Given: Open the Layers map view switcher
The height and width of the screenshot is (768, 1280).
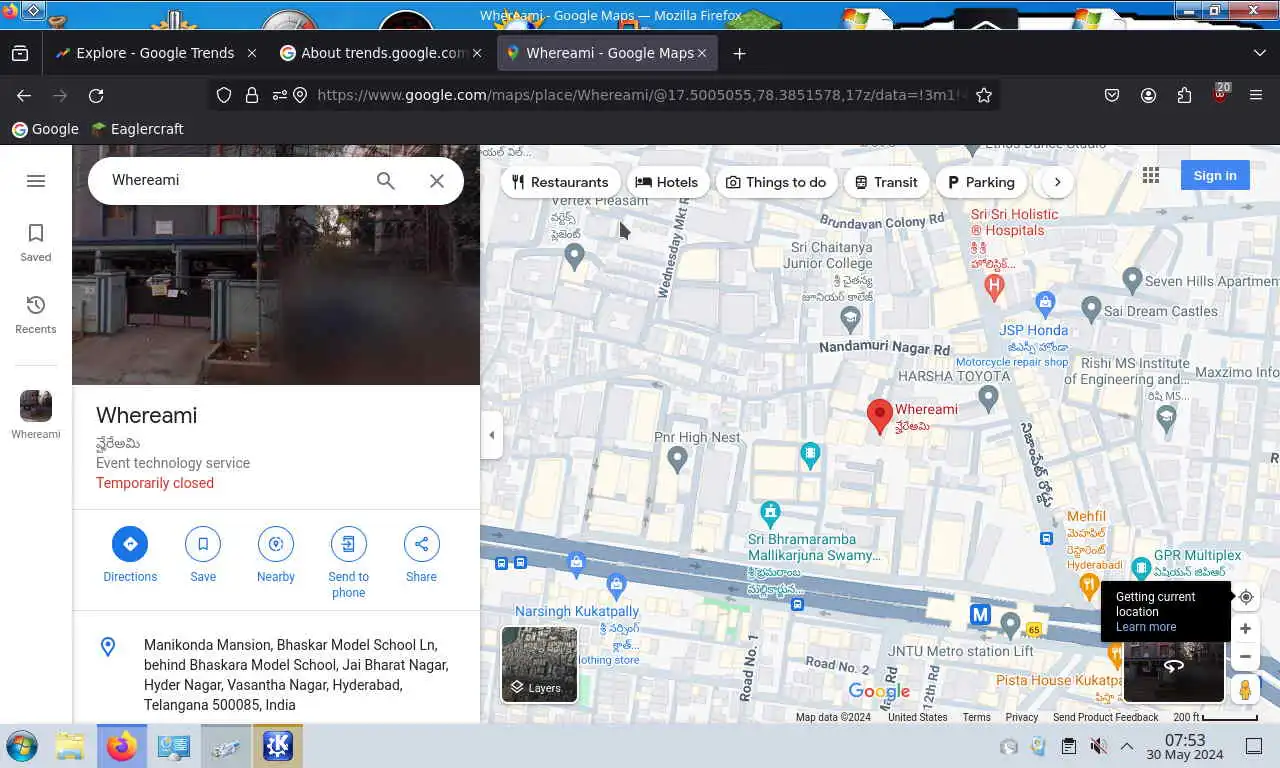Looking at the screenshot, I should [x=539, y=664].
